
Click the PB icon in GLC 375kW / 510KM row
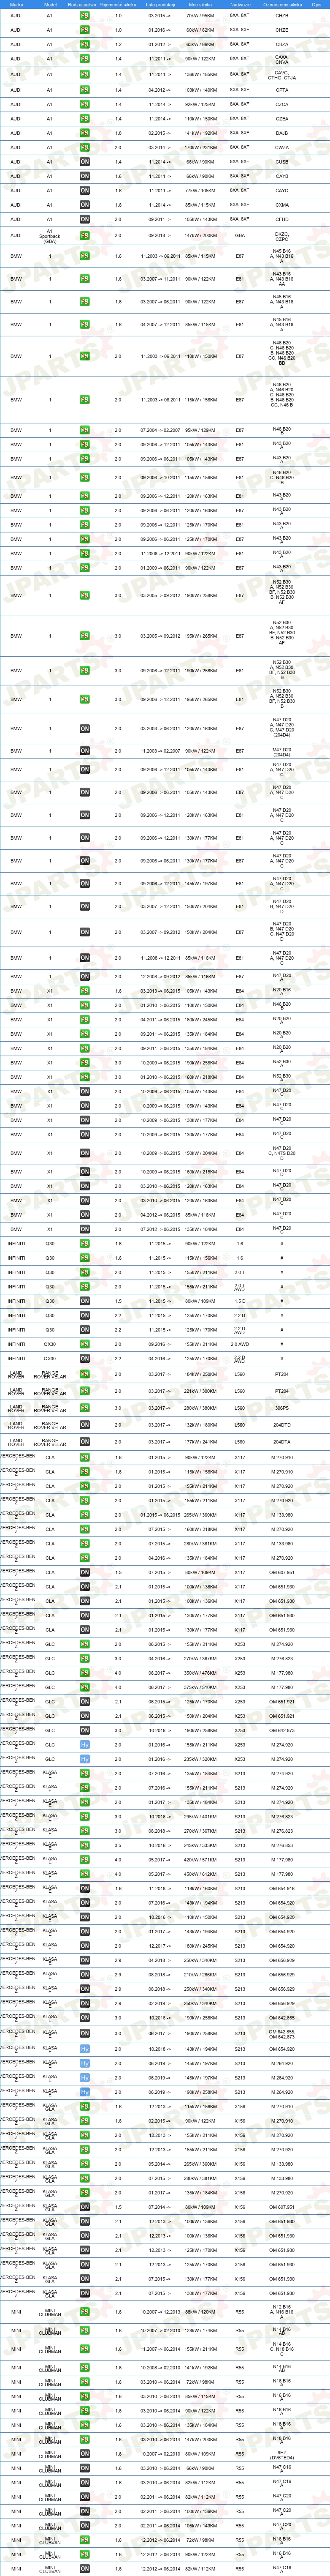[x=85, y=1687]
